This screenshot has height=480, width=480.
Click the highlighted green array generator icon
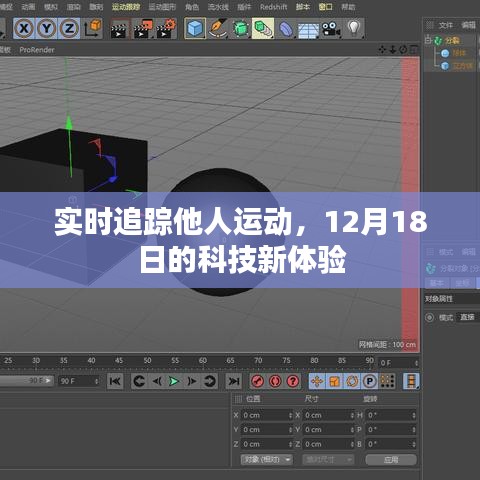[x=263, y=28]
